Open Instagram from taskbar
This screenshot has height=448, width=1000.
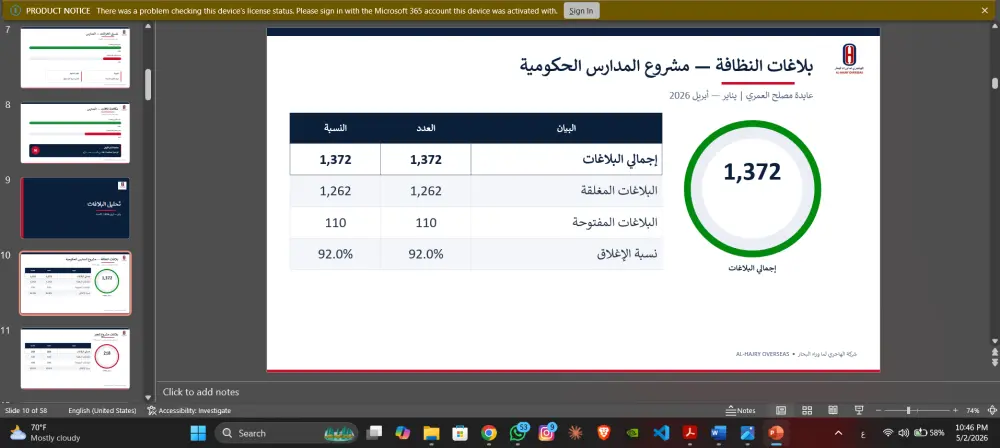(547, 433)
